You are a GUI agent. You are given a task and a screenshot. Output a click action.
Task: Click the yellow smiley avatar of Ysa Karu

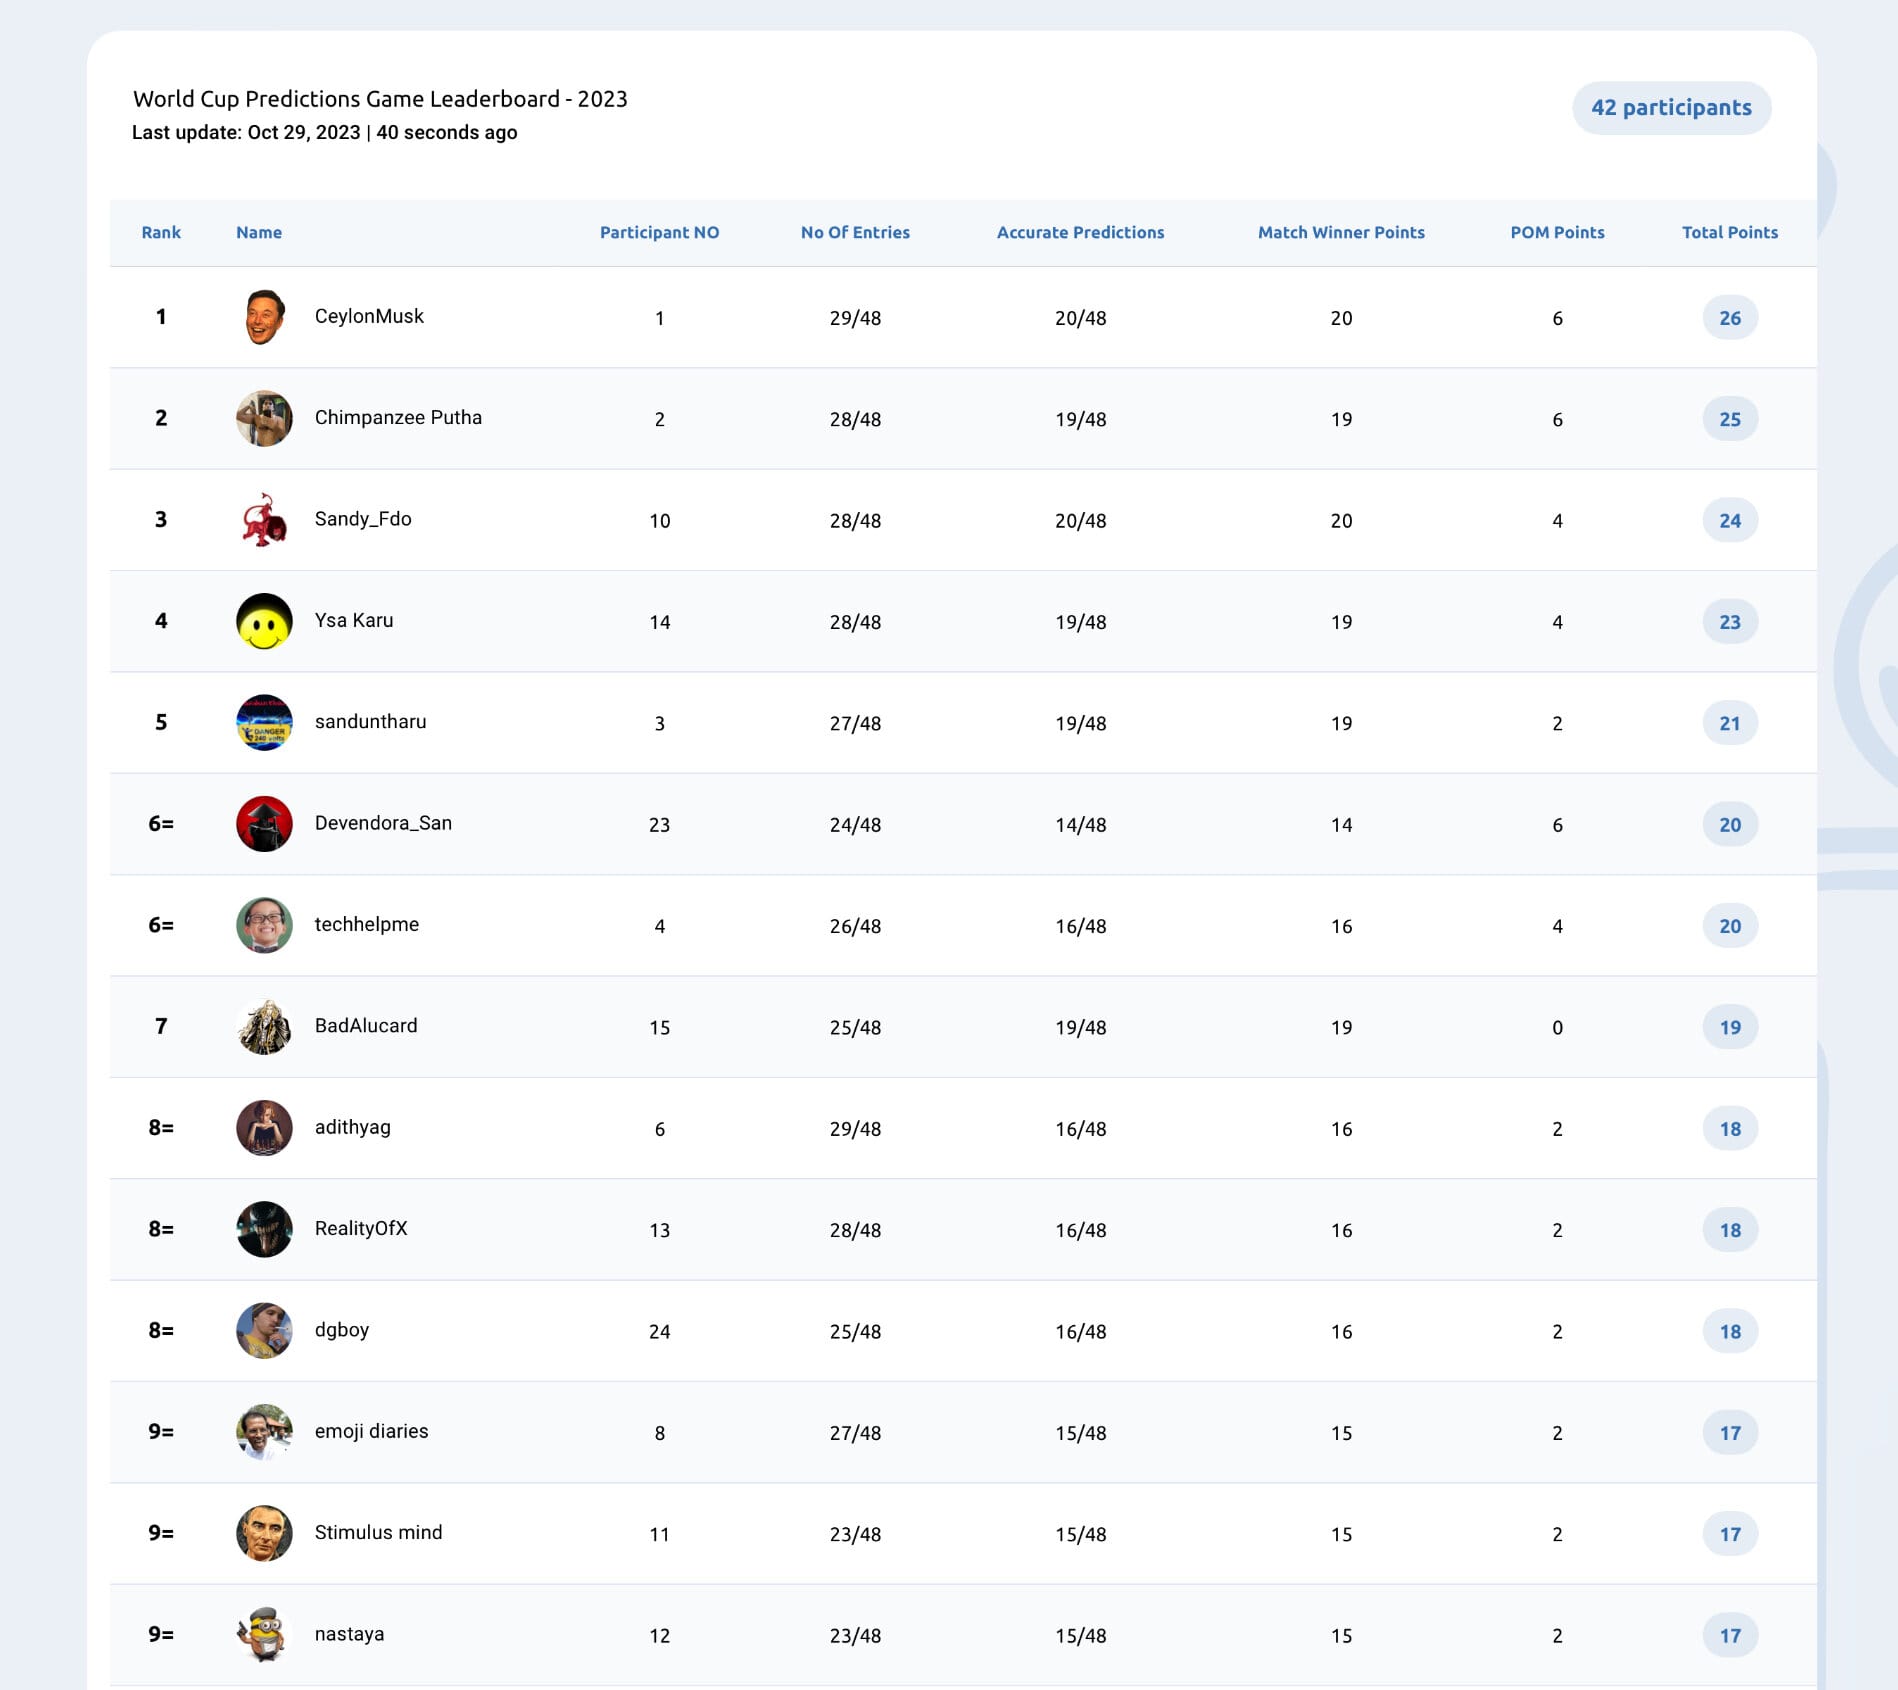coord(264,621)
